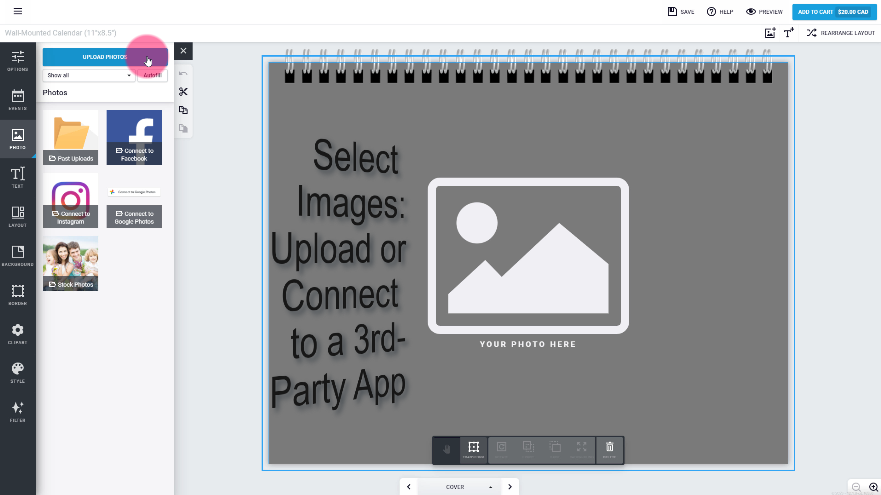
Task: Click the zoom in magnifier
Action: coord(873,487)
